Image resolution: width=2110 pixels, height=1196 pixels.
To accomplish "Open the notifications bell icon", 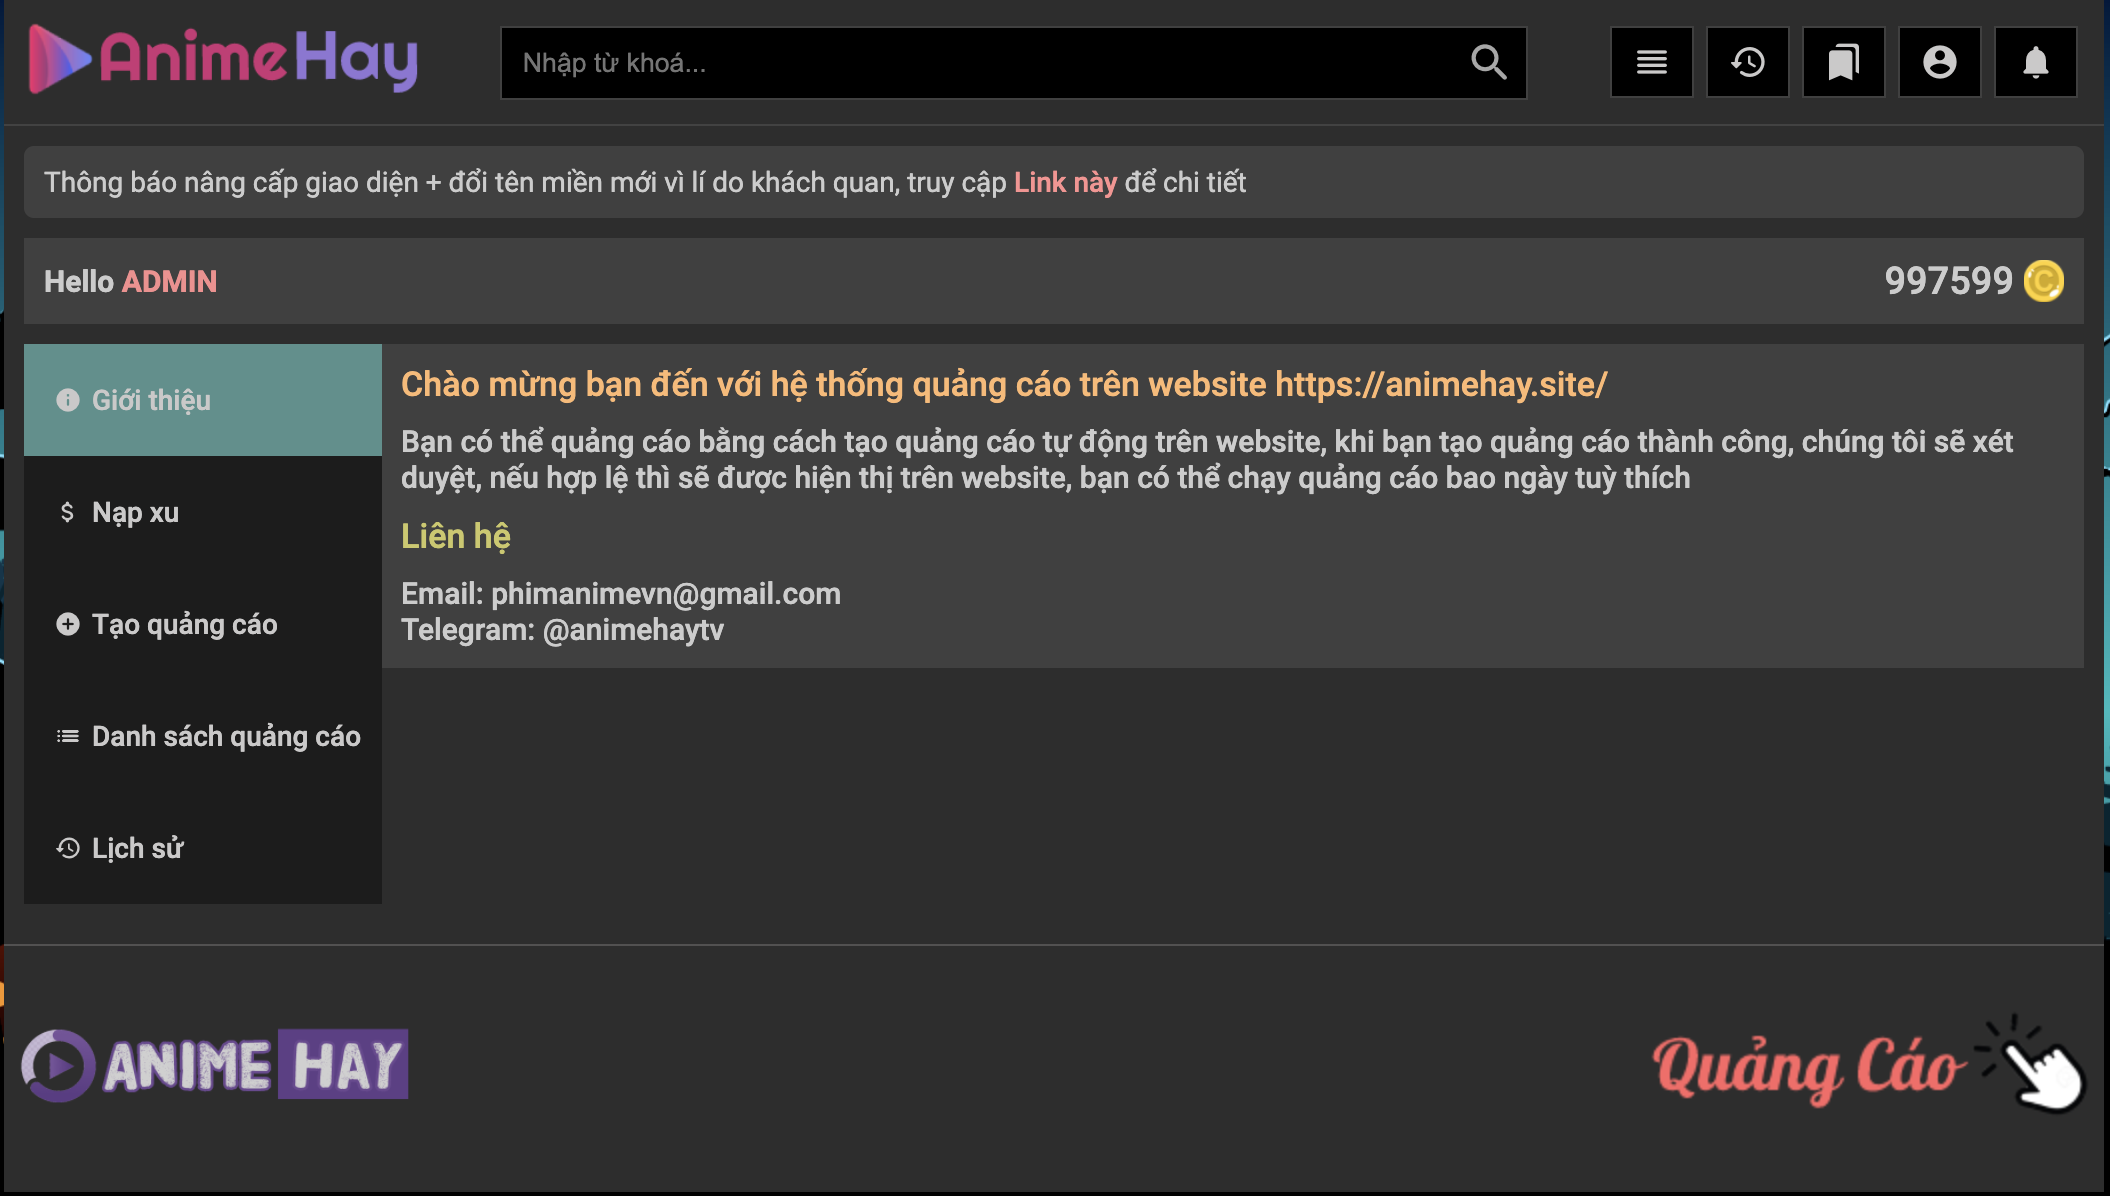I will tap(2035, 62).
